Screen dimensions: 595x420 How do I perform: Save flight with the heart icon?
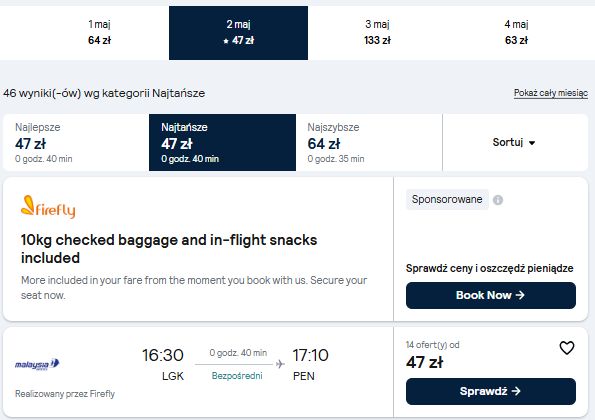click(567, 348)
